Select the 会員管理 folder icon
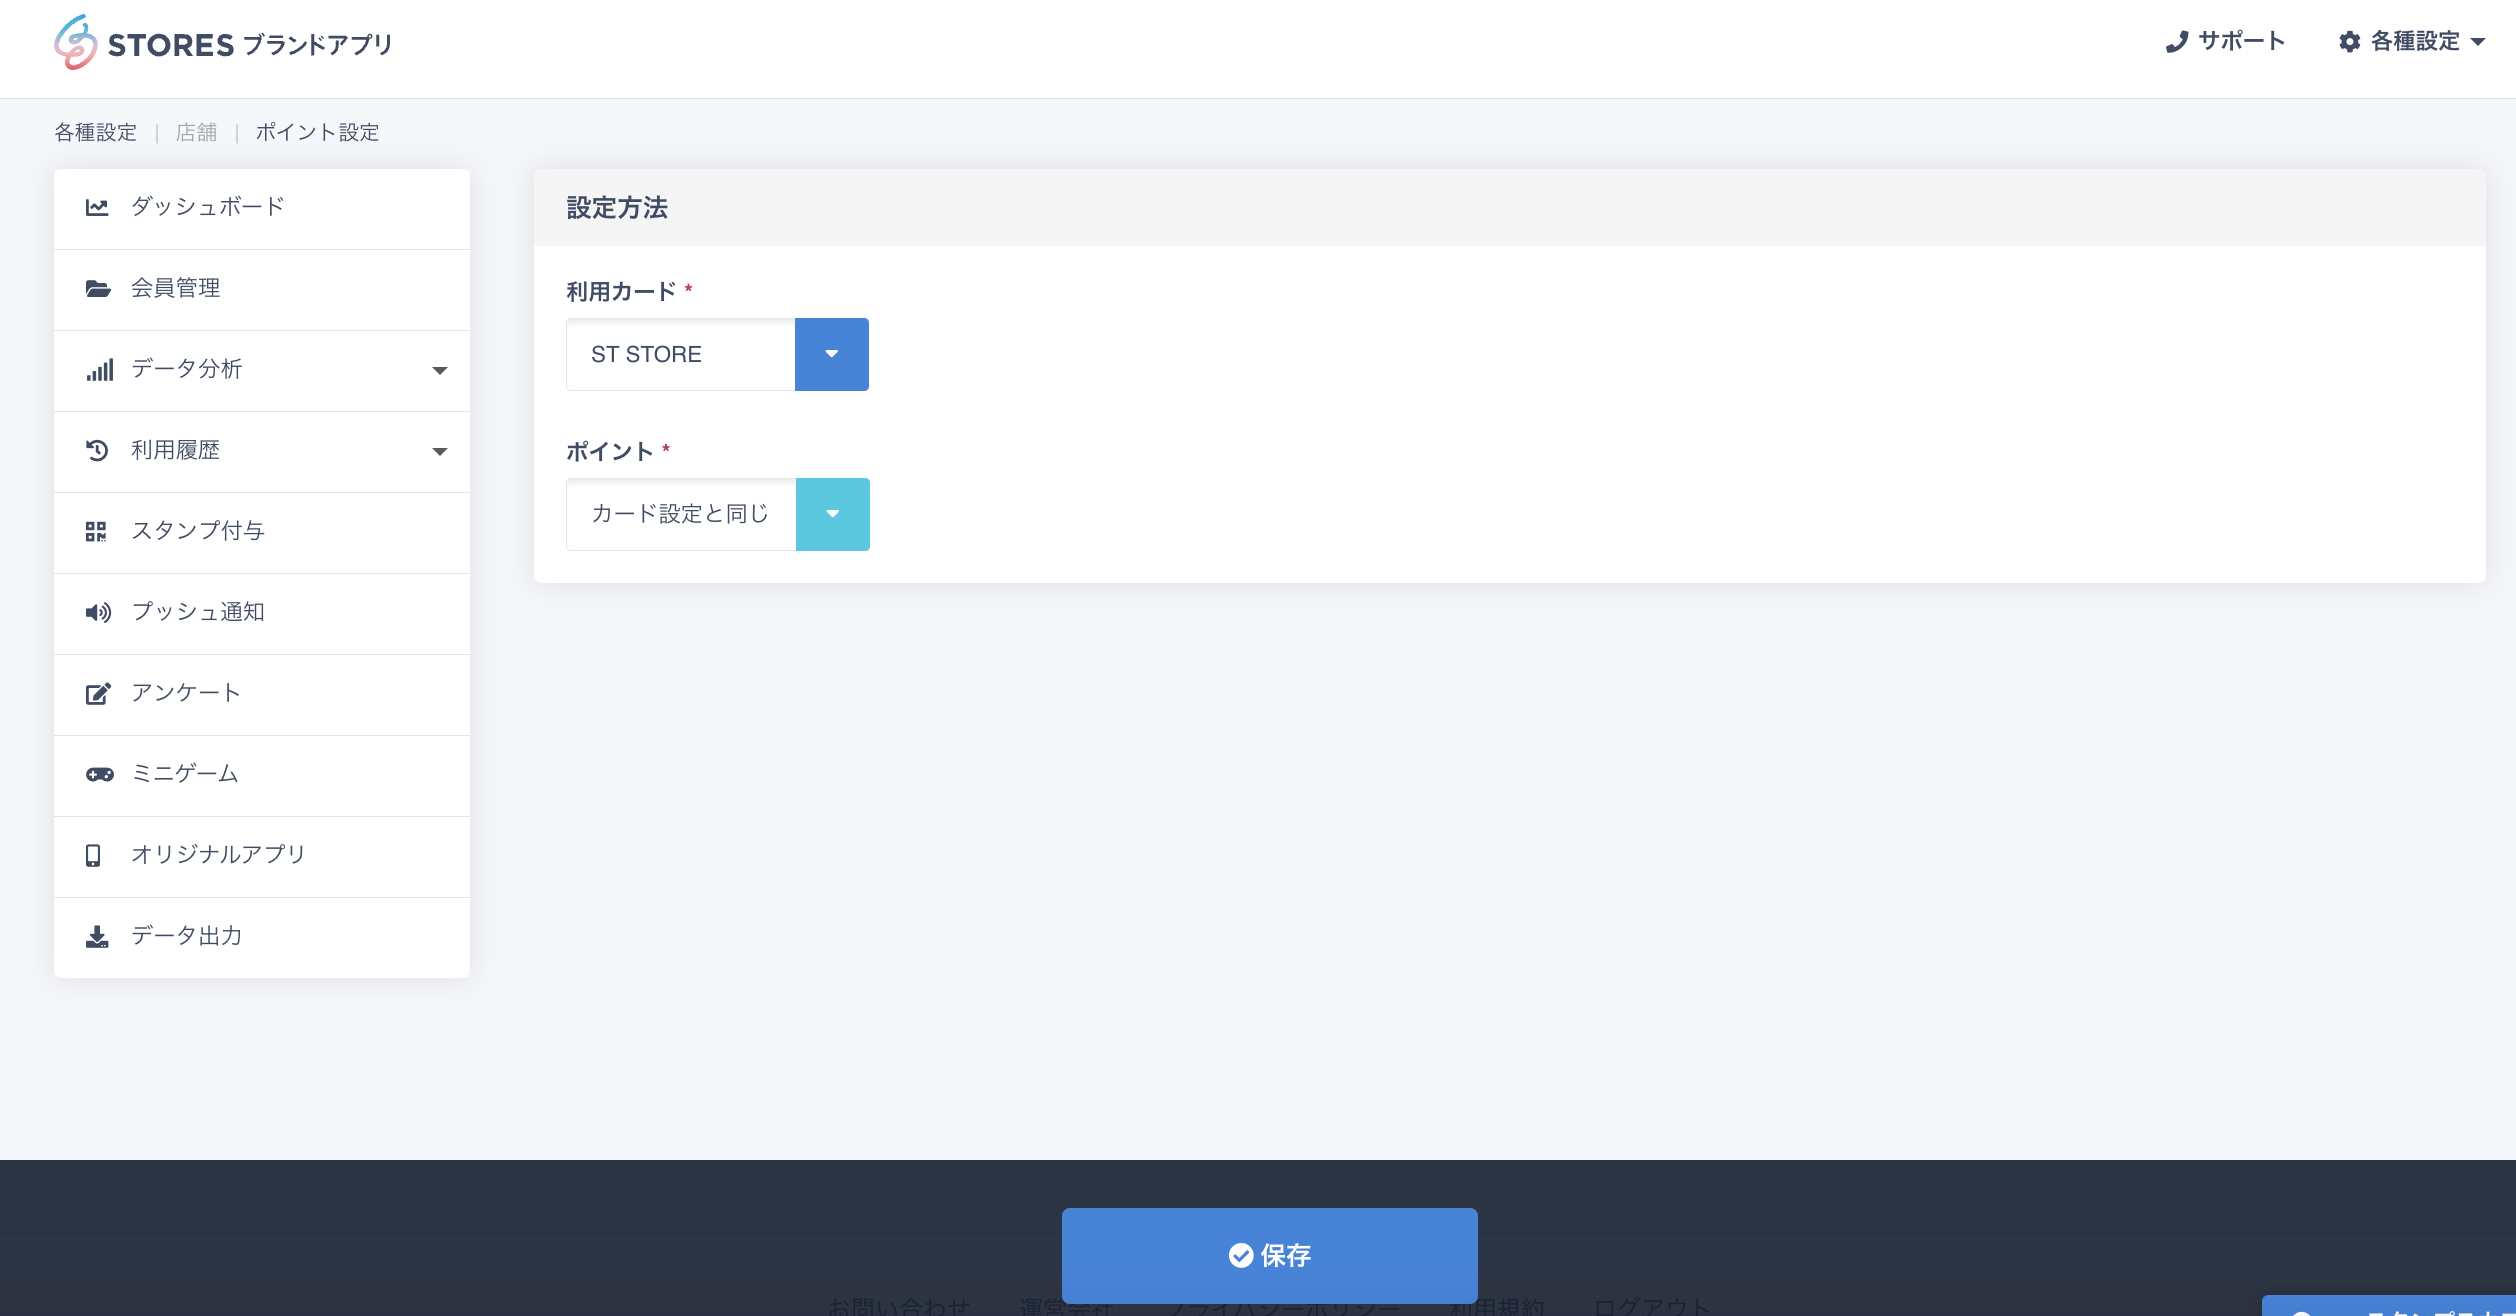Screen dimensions: 2516x1316 (98, 289)
